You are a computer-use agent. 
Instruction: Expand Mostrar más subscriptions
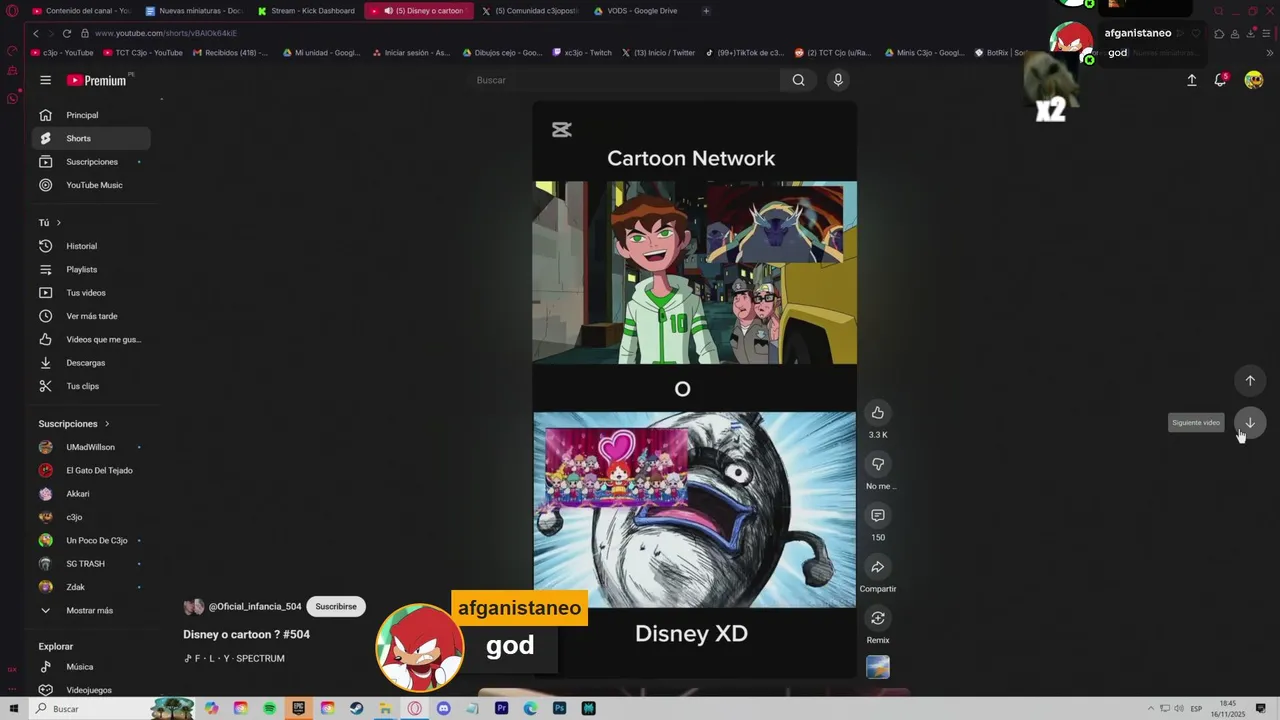91,610
